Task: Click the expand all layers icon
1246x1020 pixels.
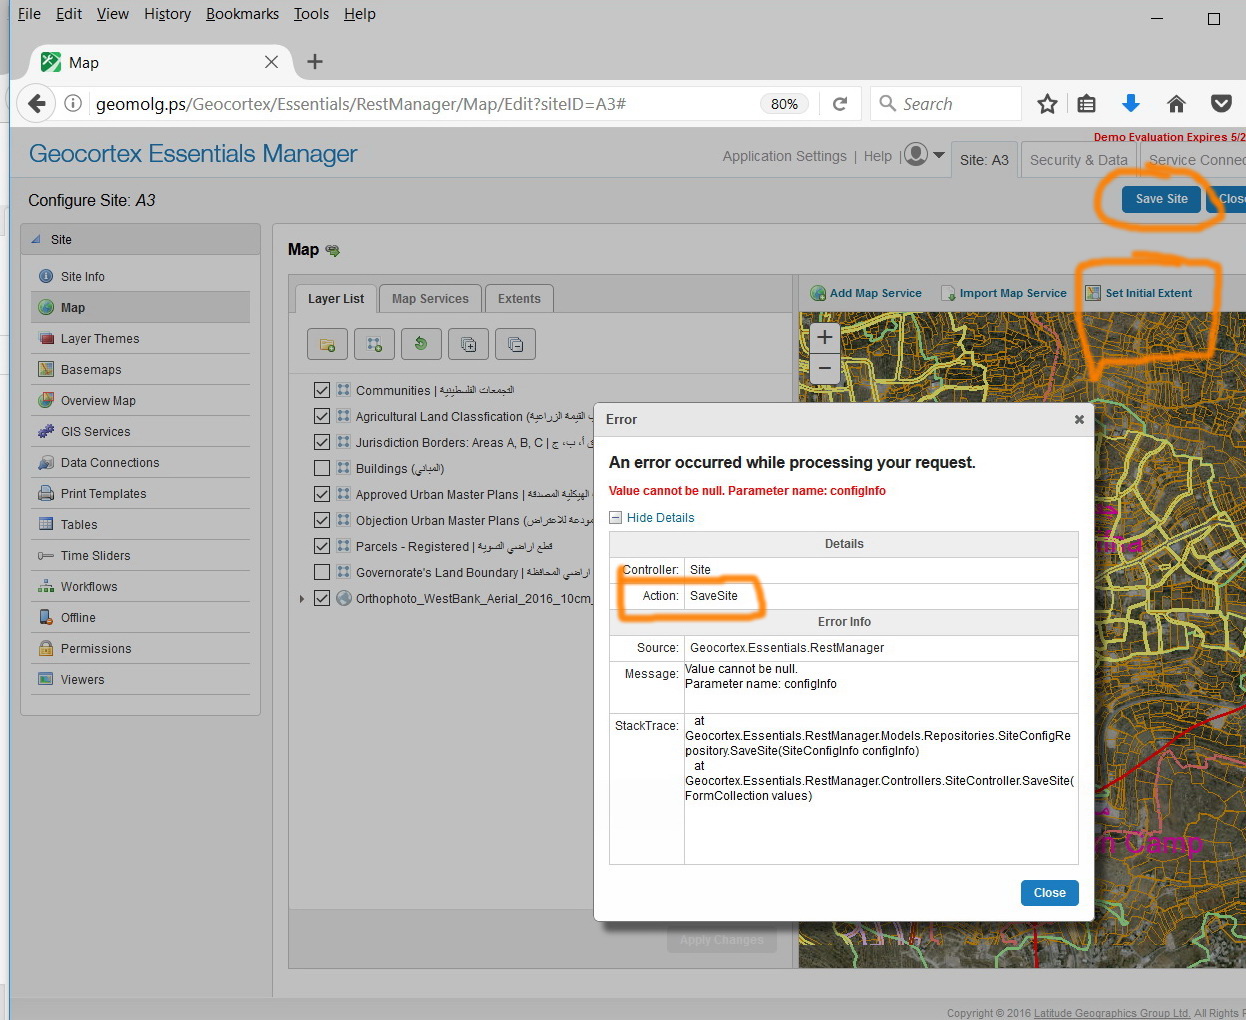Action: click(x=468, y=344)
